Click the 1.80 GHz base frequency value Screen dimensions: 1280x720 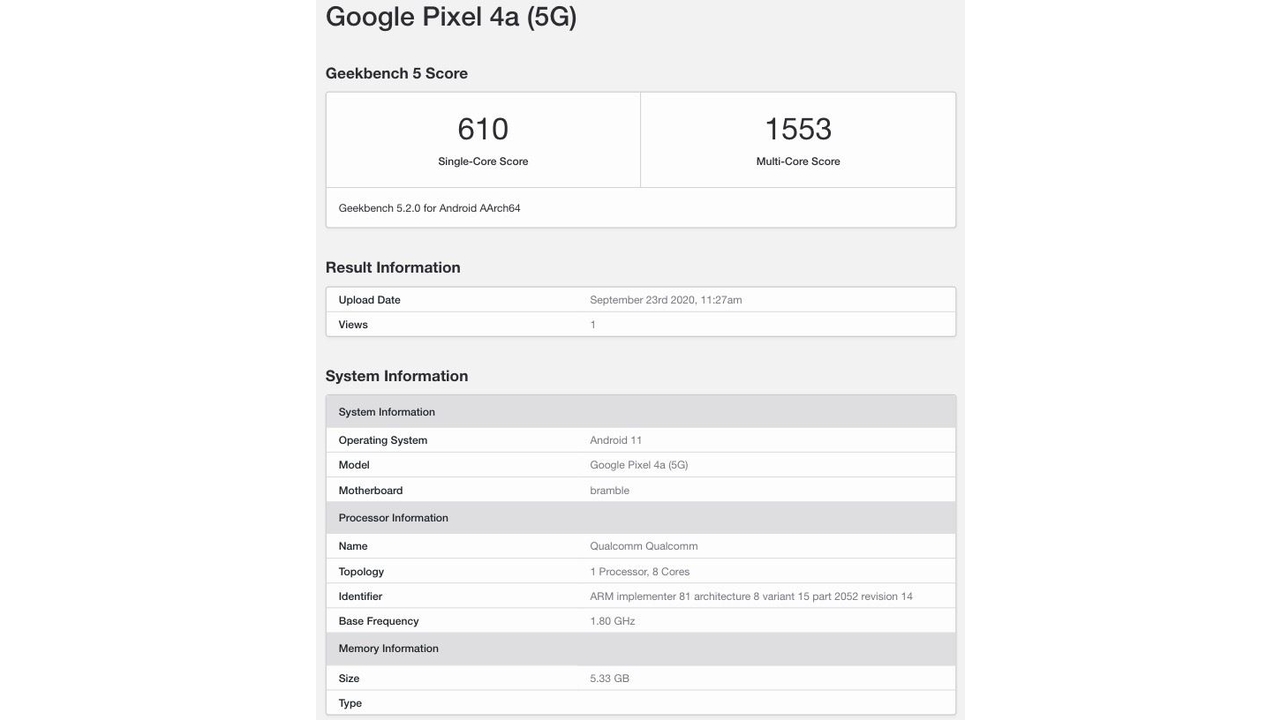(612, 621)
